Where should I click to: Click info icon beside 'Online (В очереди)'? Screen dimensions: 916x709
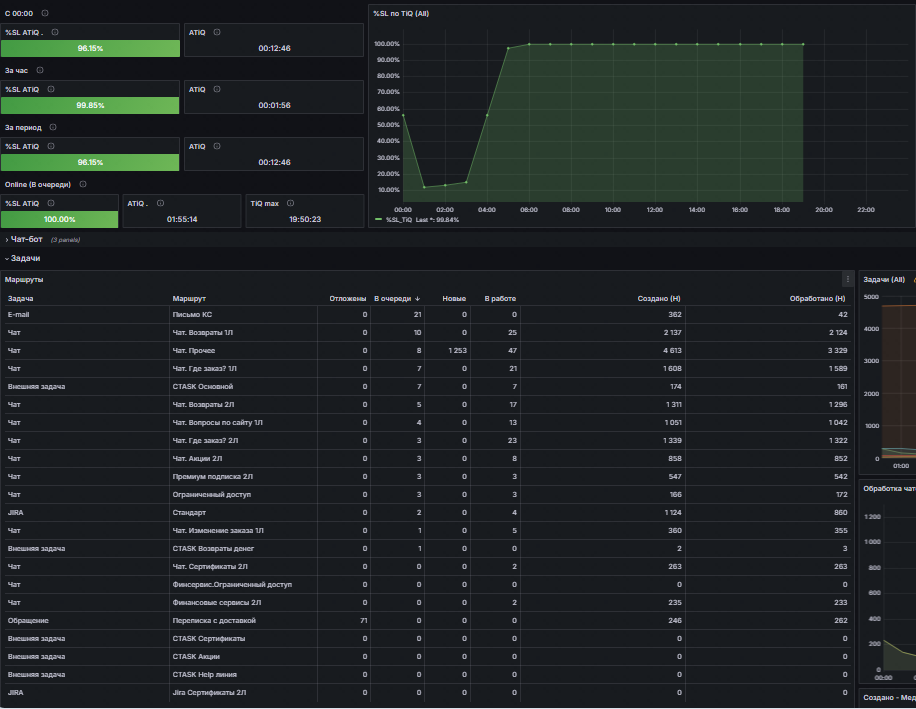pos(83,184)
